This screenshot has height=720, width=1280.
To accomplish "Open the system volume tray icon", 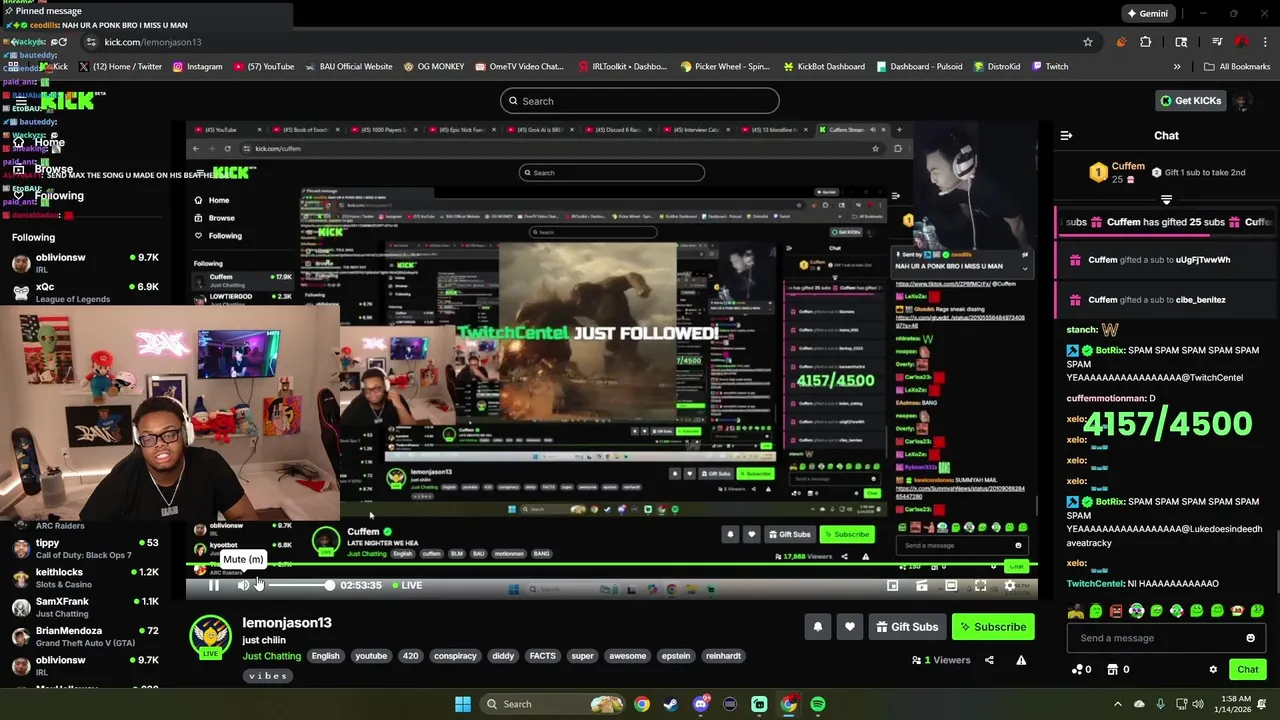I will coord(1198,704).
